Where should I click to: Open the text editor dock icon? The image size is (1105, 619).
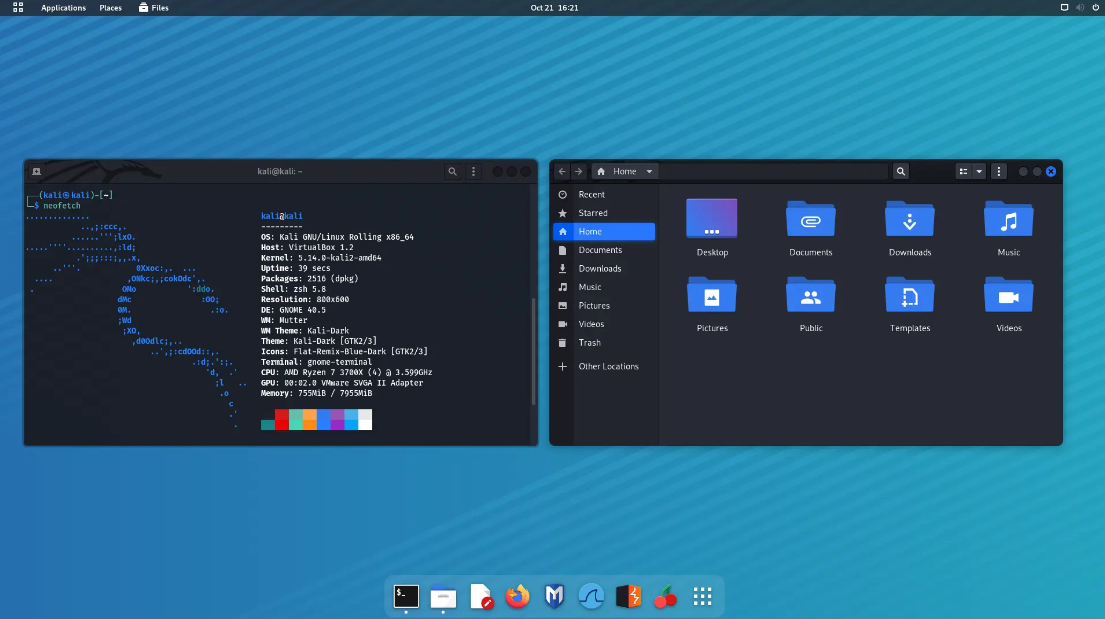[x=481, y=597]
